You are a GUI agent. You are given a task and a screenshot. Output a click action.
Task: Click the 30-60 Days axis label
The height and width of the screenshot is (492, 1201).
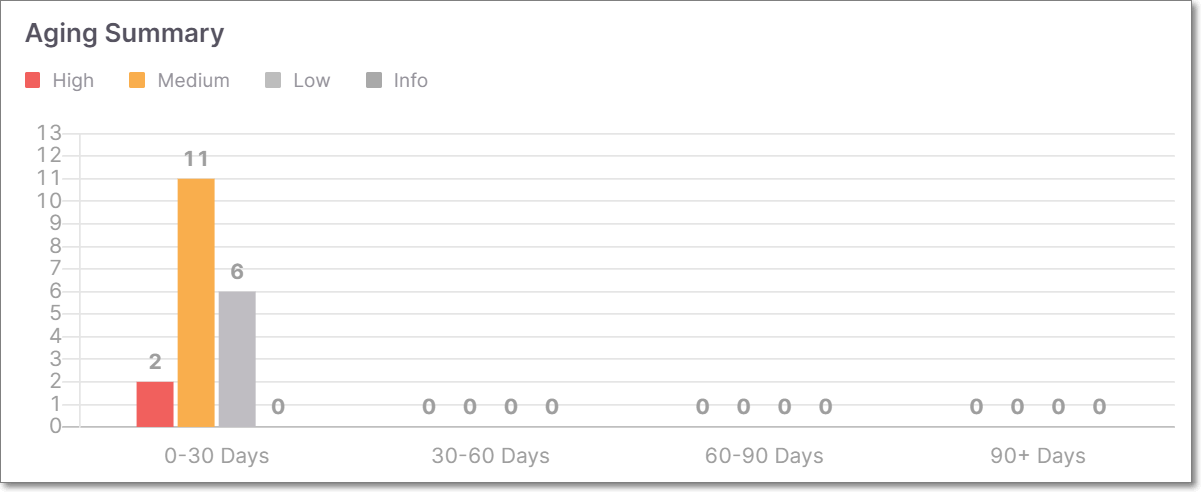click(x=491, y=456)
